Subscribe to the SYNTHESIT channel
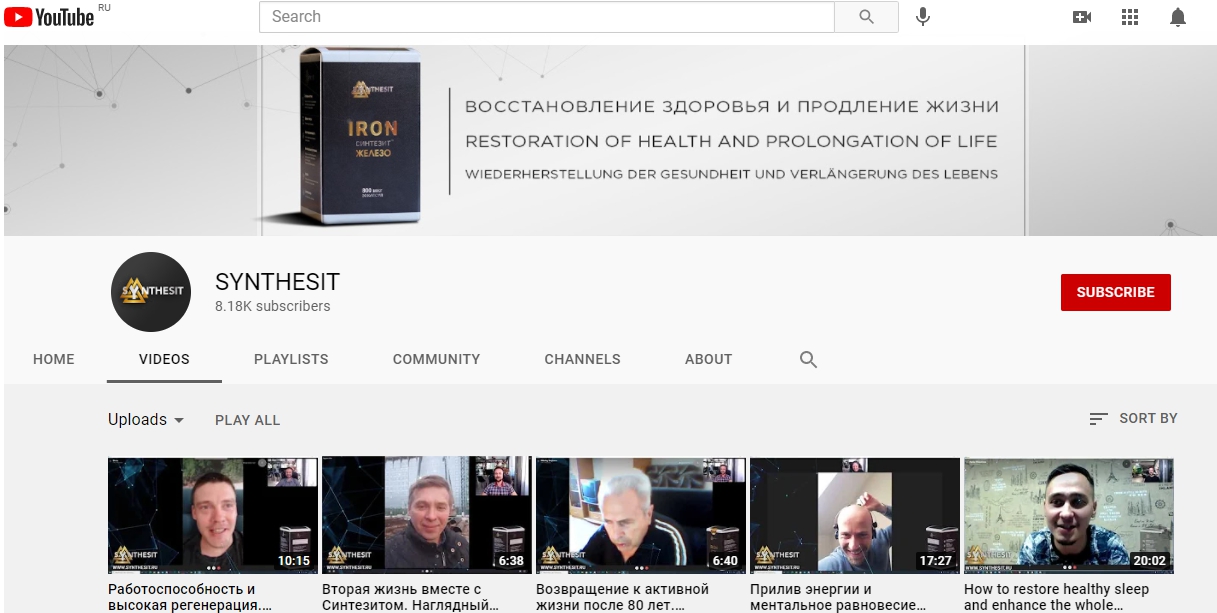Screen dimensions: 1217x613 pyautogui.click(x=1116, y=292)
